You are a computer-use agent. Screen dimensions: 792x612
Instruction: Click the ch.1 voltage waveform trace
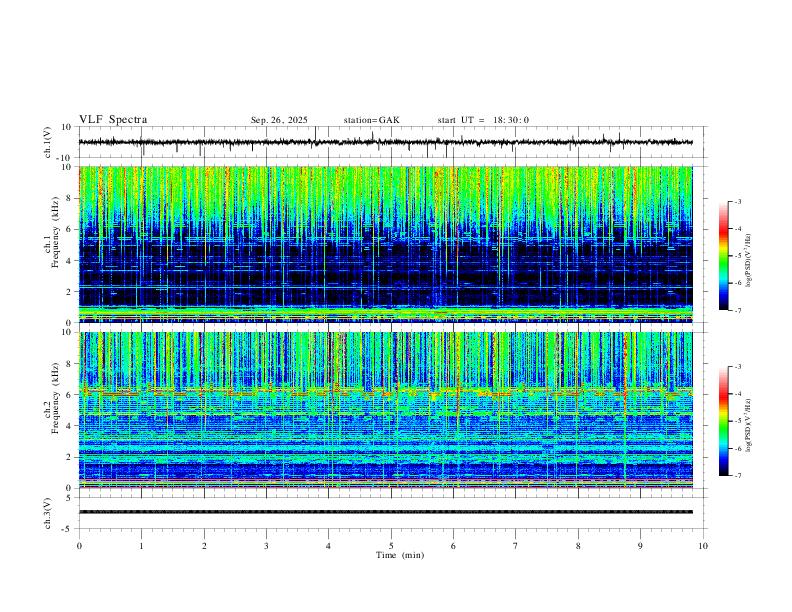(x=385, y=142)
